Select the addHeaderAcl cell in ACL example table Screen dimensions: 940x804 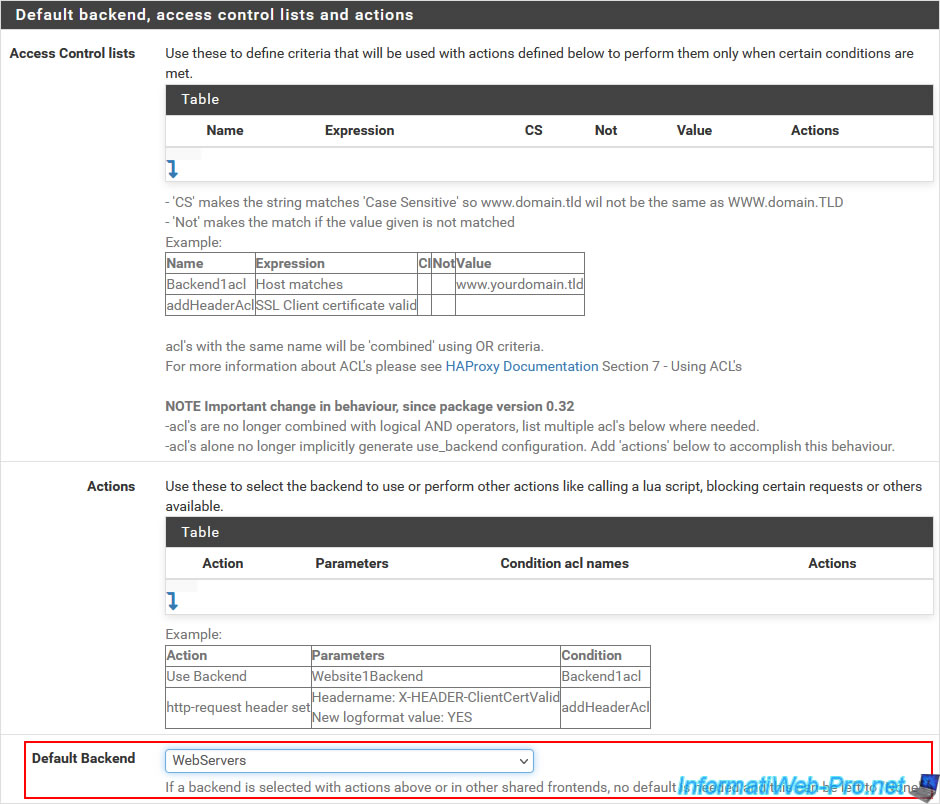[x=210, y=305]
